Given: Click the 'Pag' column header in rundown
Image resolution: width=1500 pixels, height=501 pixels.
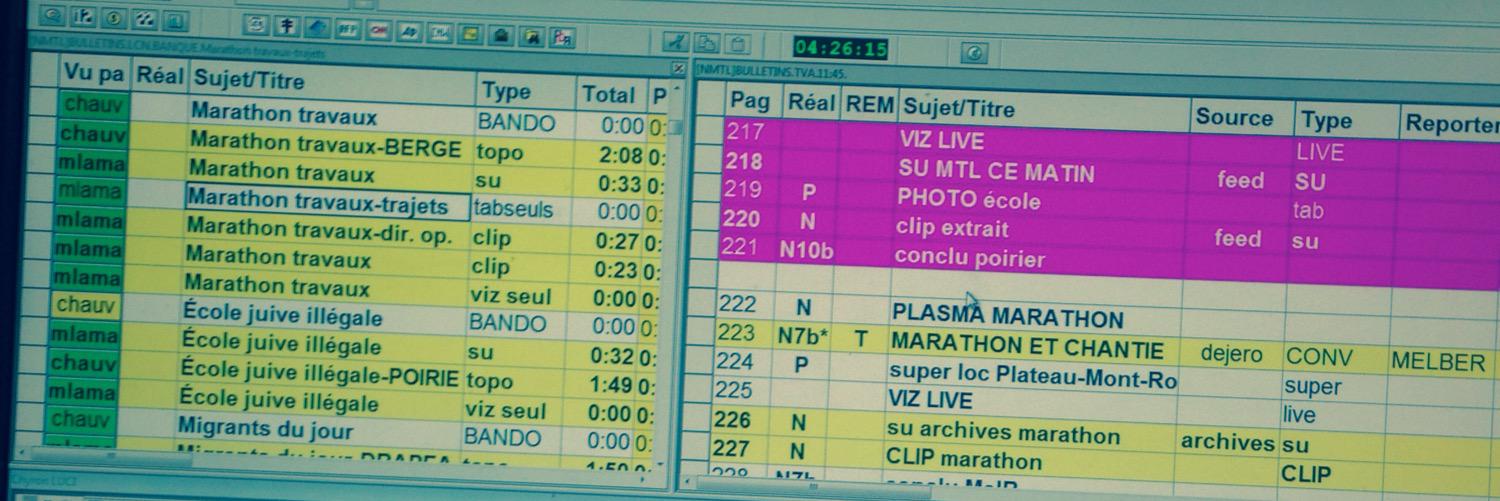Looking at the screenshot, I should pos(750,100).
